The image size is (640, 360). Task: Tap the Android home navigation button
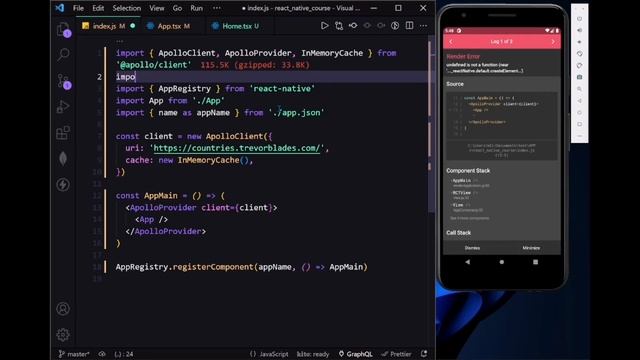[x=502, y=262]
